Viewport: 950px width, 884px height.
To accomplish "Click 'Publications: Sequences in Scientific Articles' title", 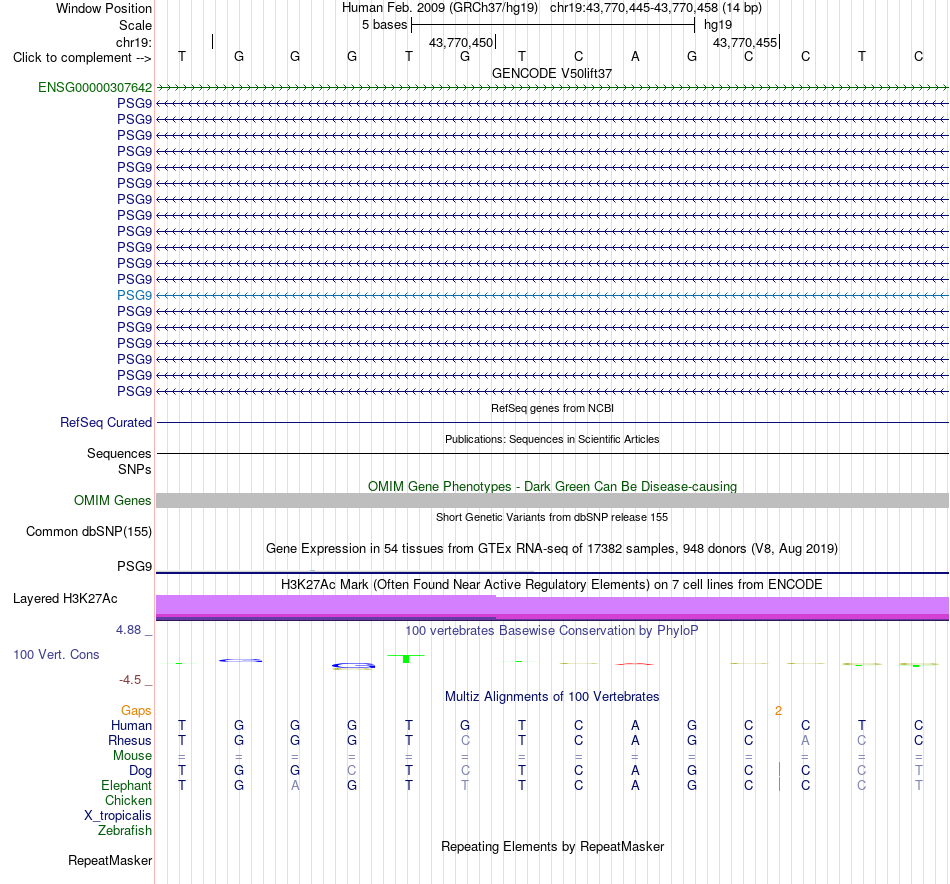I will tap(552, 439).
